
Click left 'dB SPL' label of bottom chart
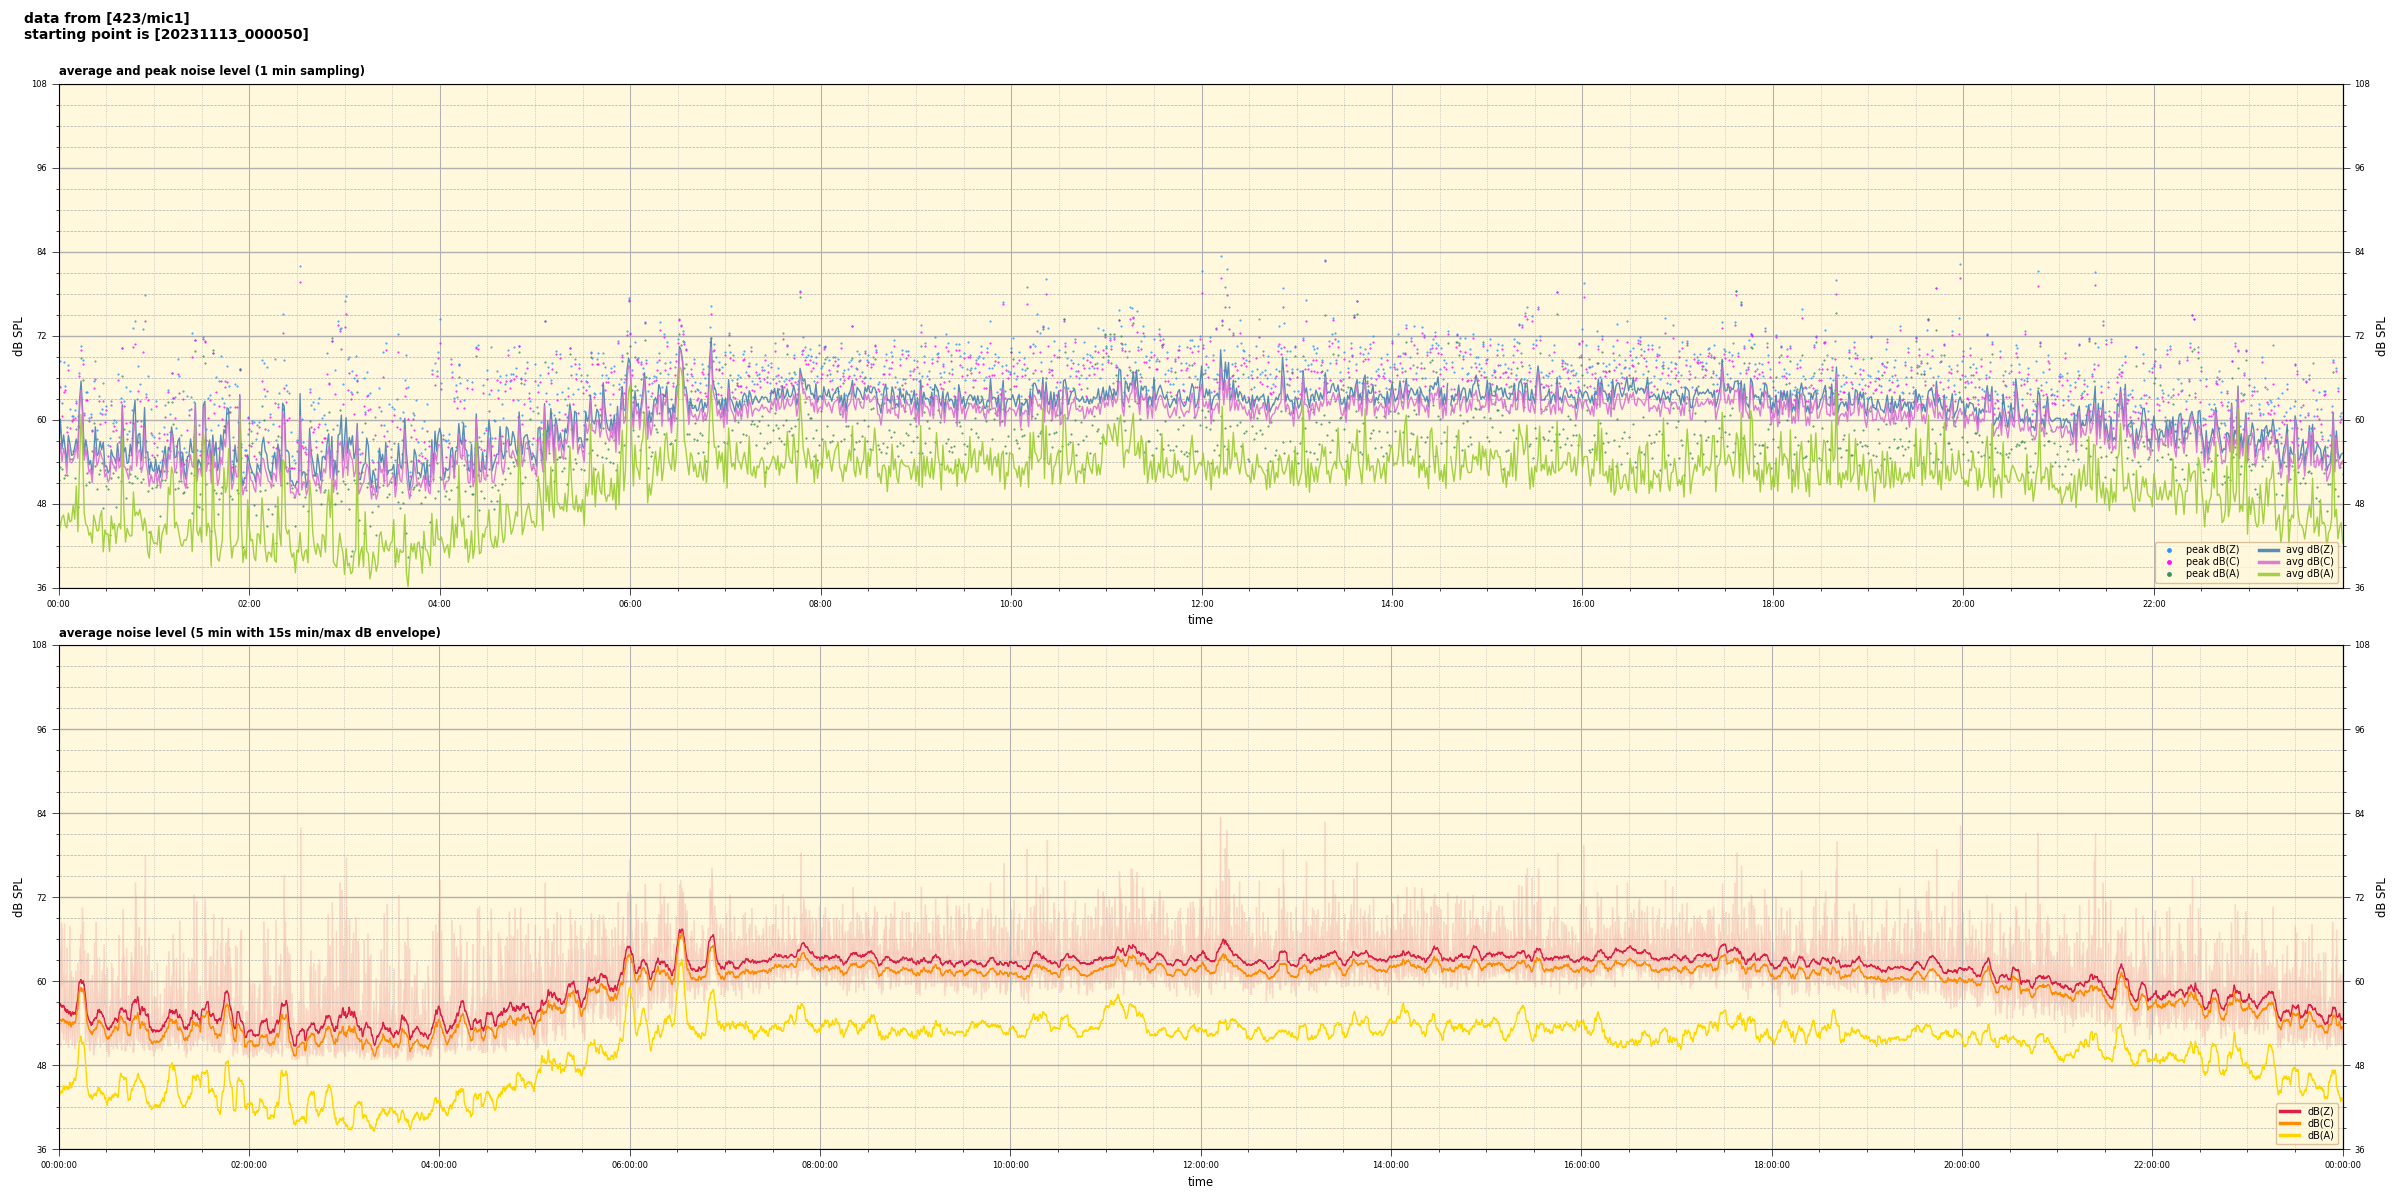pos(18,897)
